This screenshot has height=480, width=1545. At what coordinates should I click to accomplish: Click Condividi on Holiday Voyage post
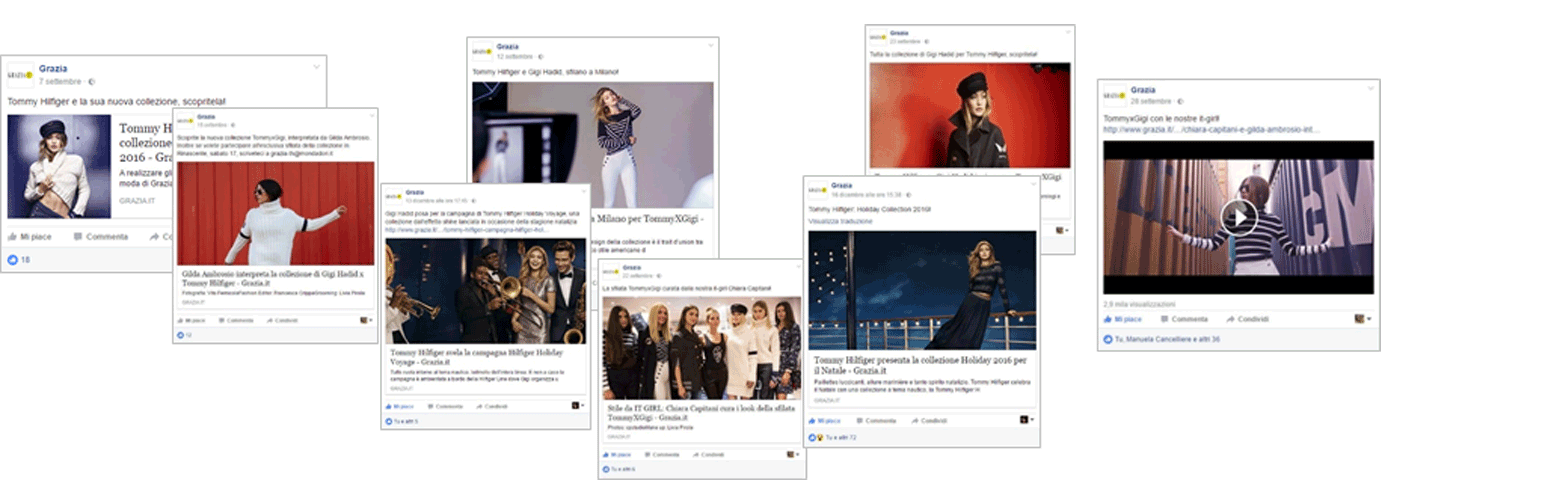(493, 407)
